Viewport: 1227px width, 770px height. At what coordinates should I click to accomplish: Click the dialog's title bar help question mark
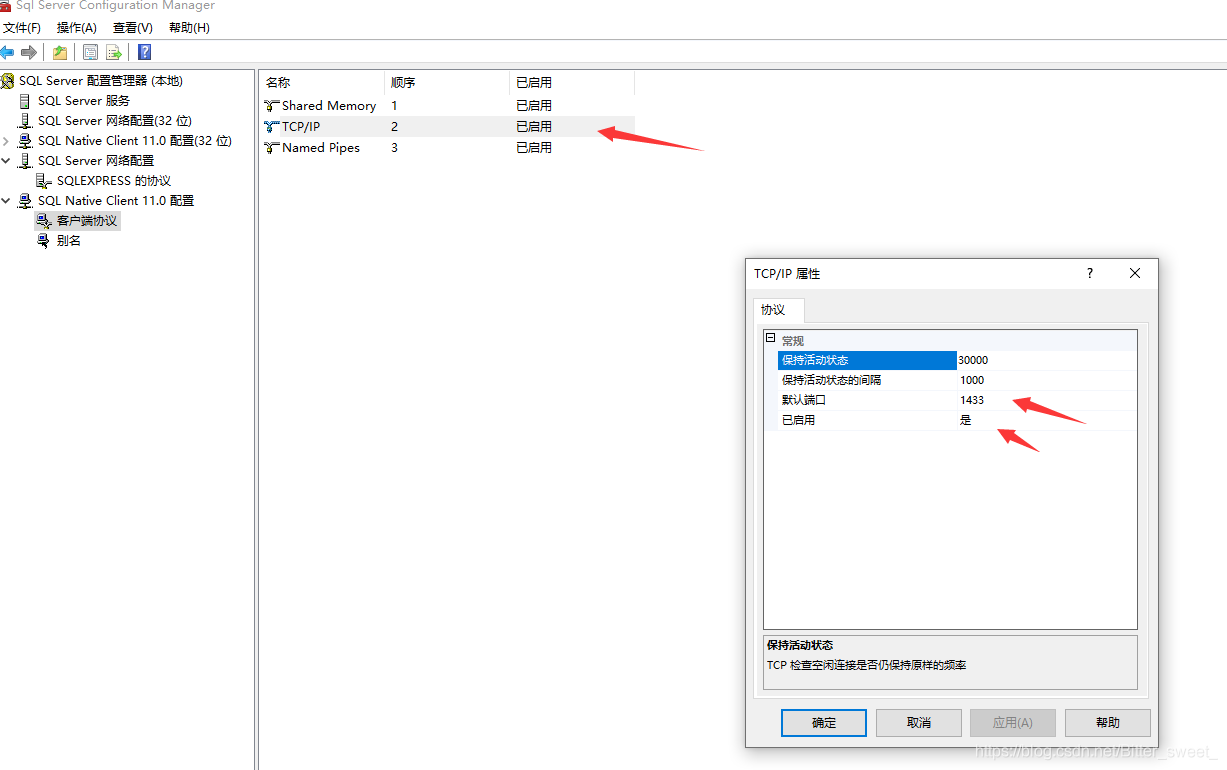pyautogui.click(x=1090, y=273)
